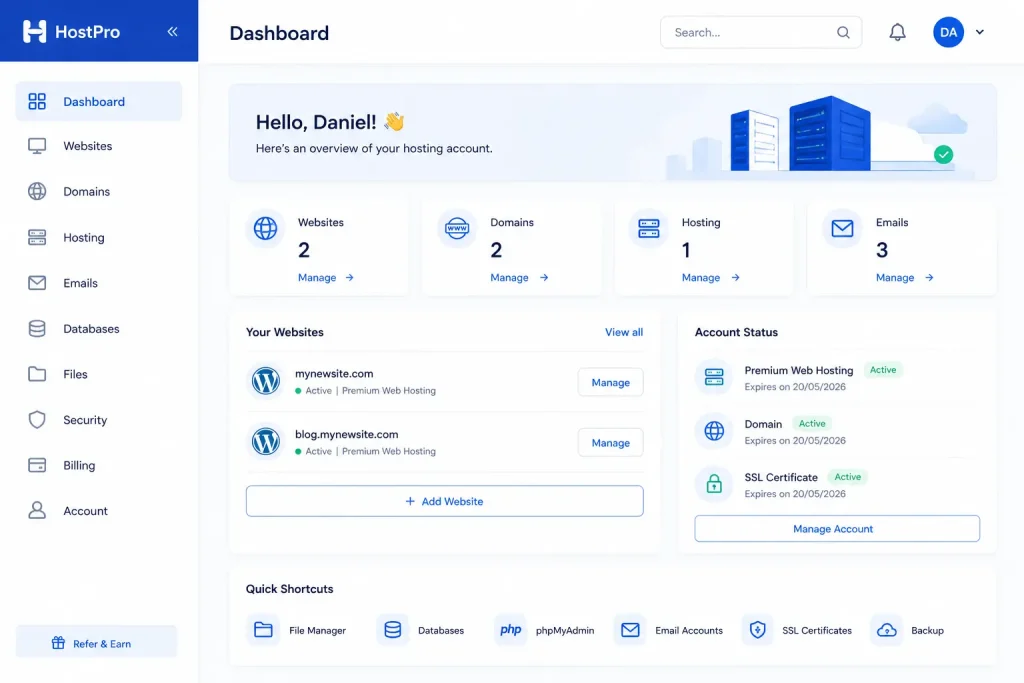
Task: Click the Refer & Earn button
Action: 96,643
